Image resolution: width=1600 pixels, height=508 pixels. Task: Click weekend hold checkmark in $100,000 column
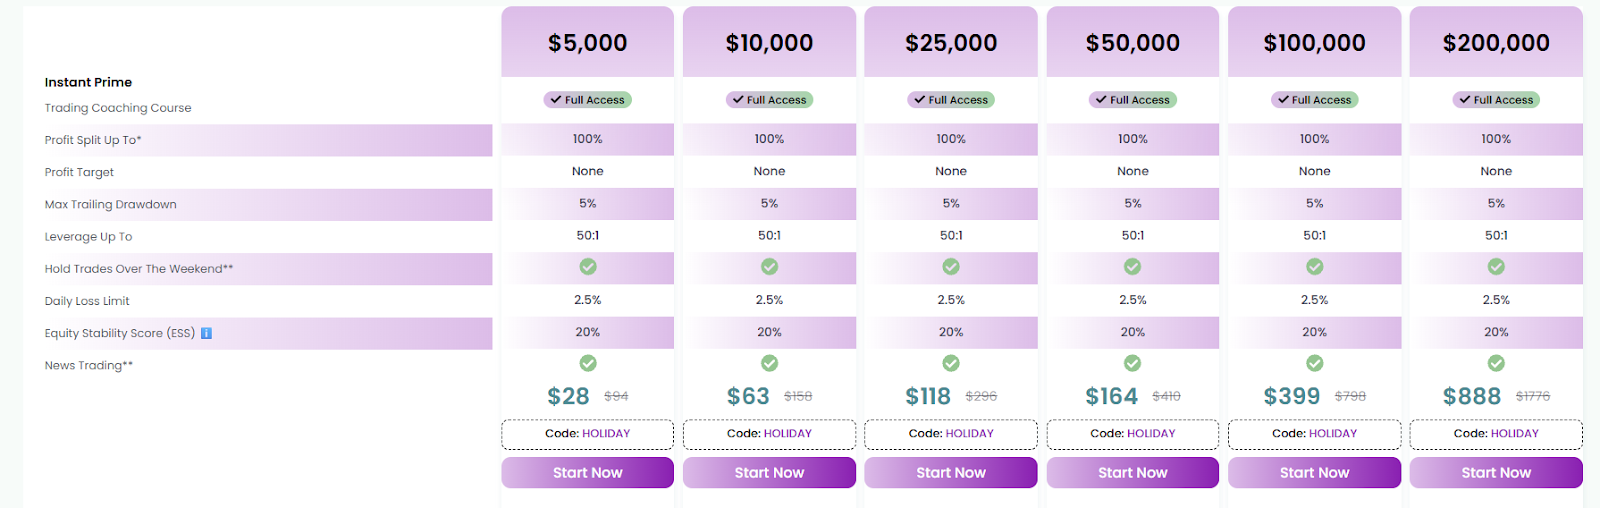[x=1314, y=267]
